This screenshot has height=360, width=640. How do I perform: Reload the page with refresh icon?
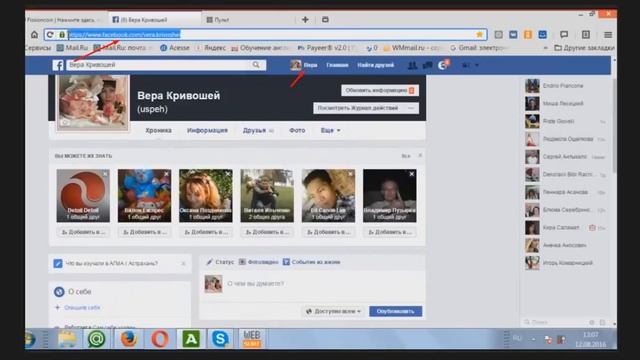coord(50,35)
